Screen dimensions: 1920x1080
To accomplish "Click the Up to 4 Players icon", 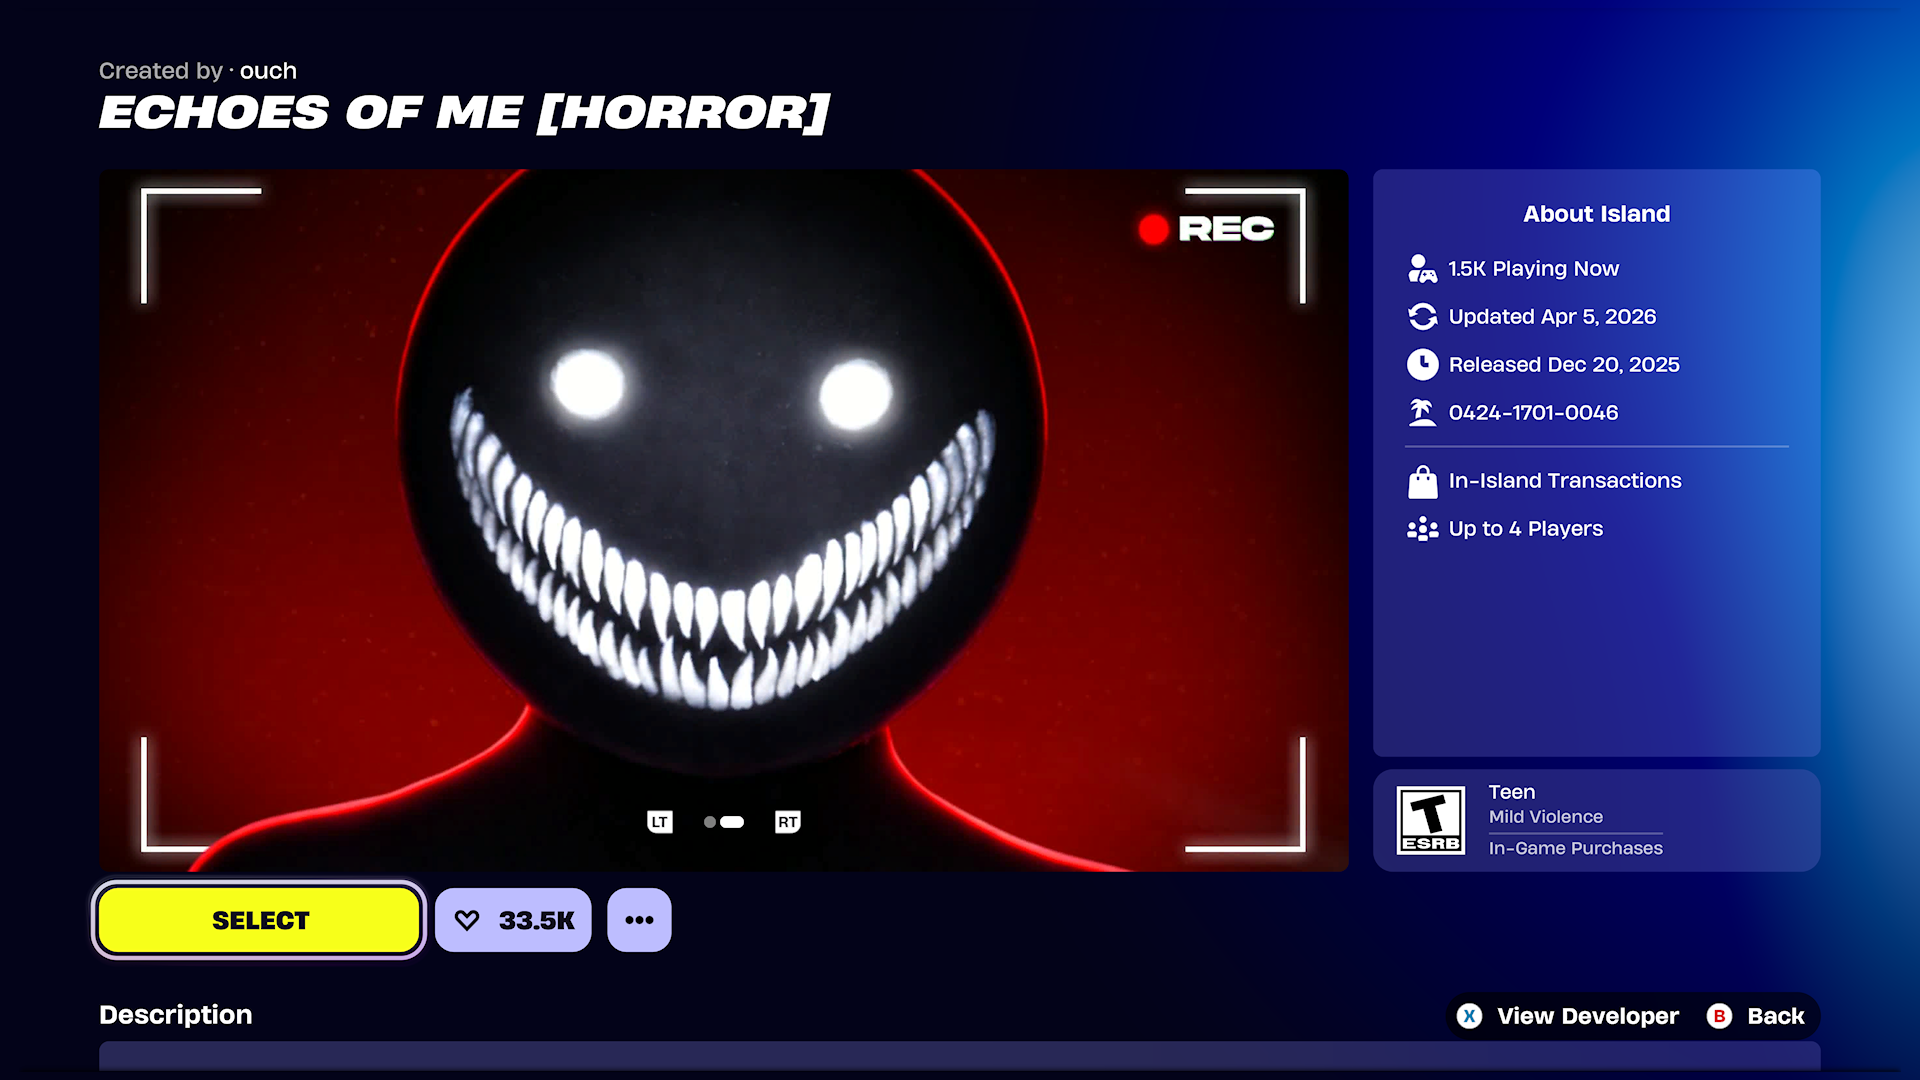I will pyautogui.click(x=1422, y=529).
